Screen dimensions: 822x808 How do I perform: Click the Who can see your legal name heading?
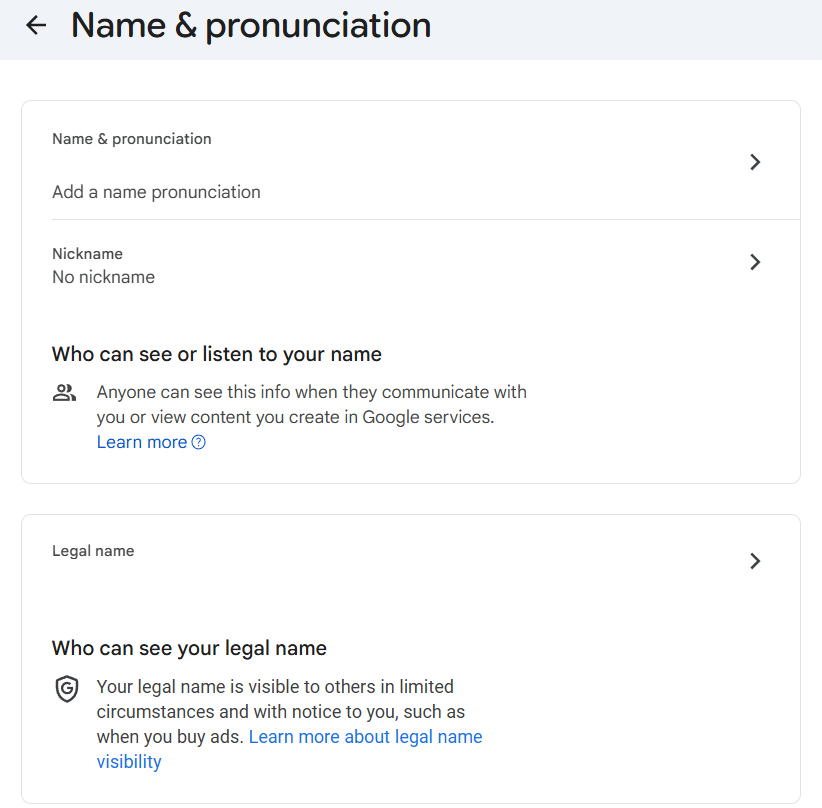tap(189, 648)
